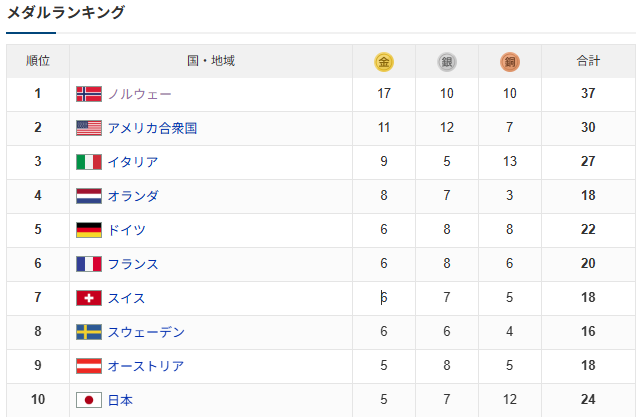Click the bronze medal column icon
The image size is (642, 417).
click(510, 62)
